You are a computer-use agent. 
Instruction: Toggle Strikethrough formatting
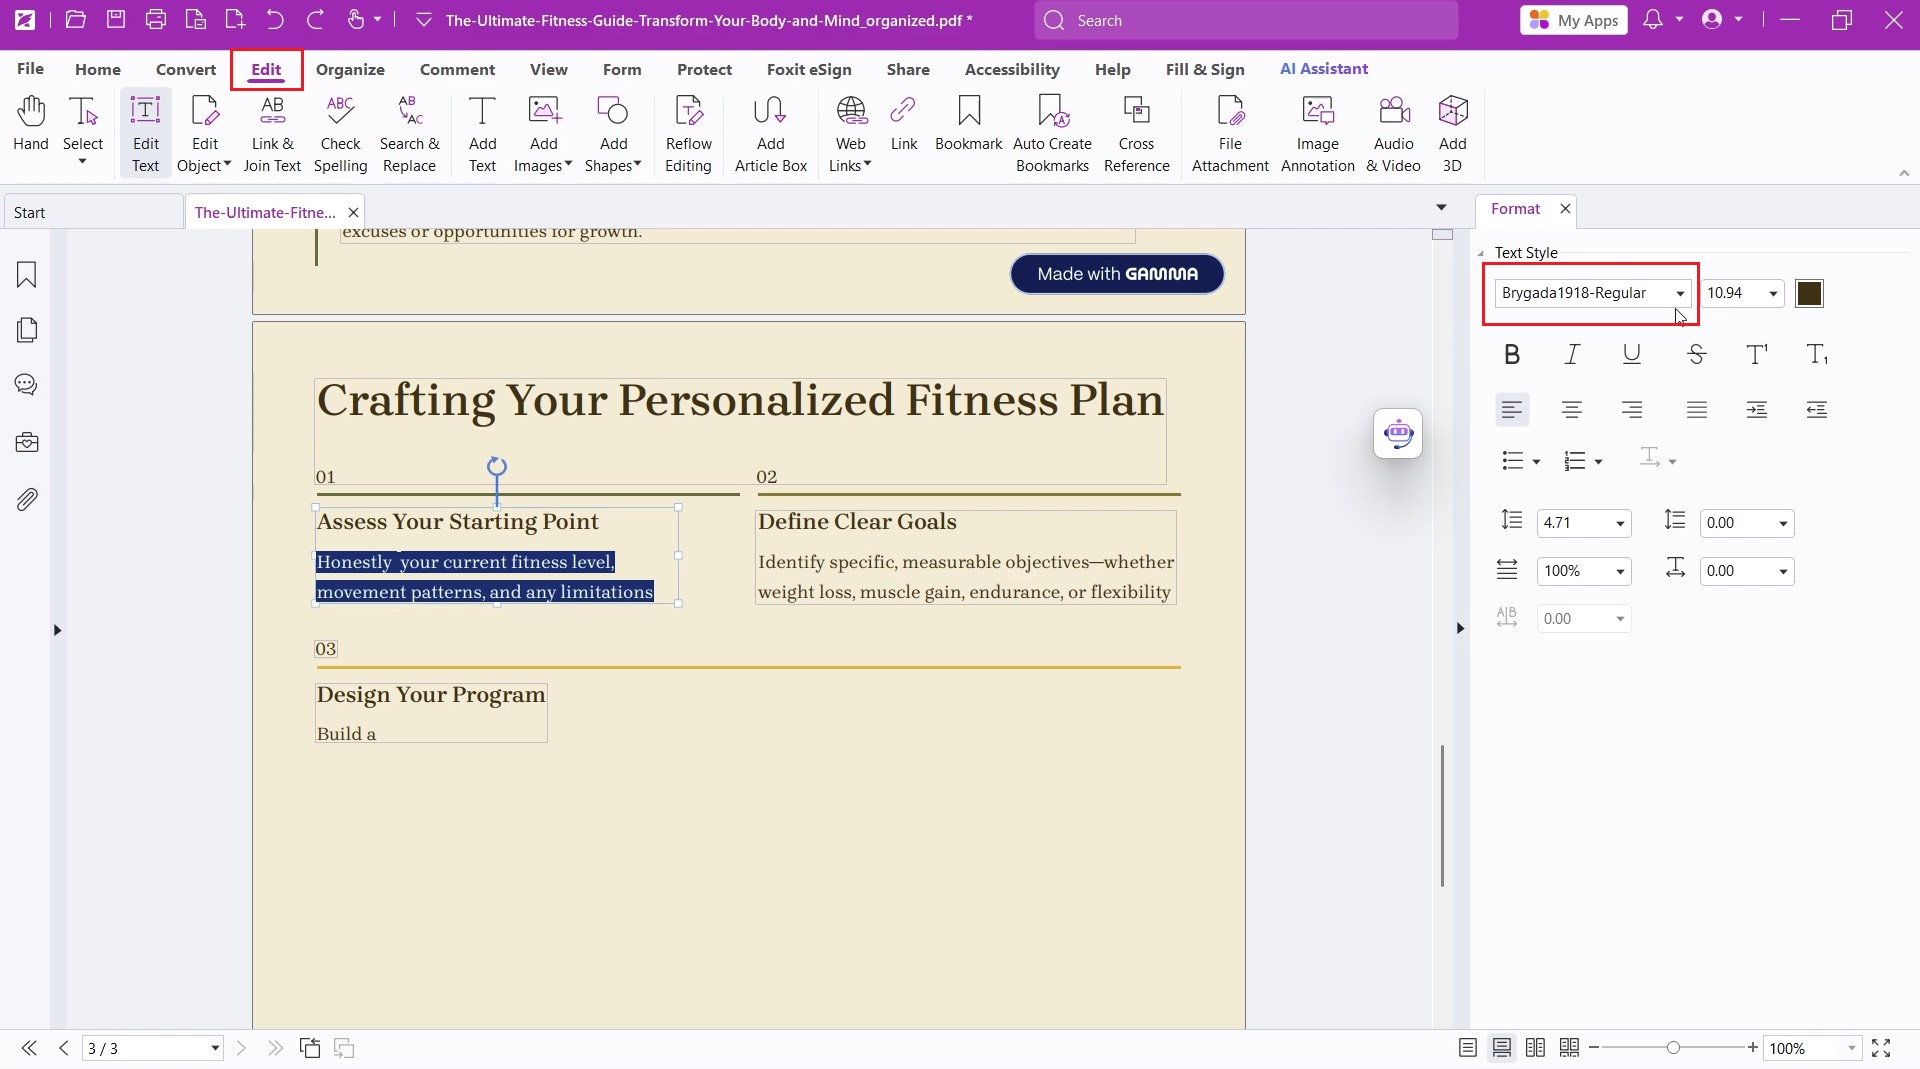click(x=1696, y=354)
